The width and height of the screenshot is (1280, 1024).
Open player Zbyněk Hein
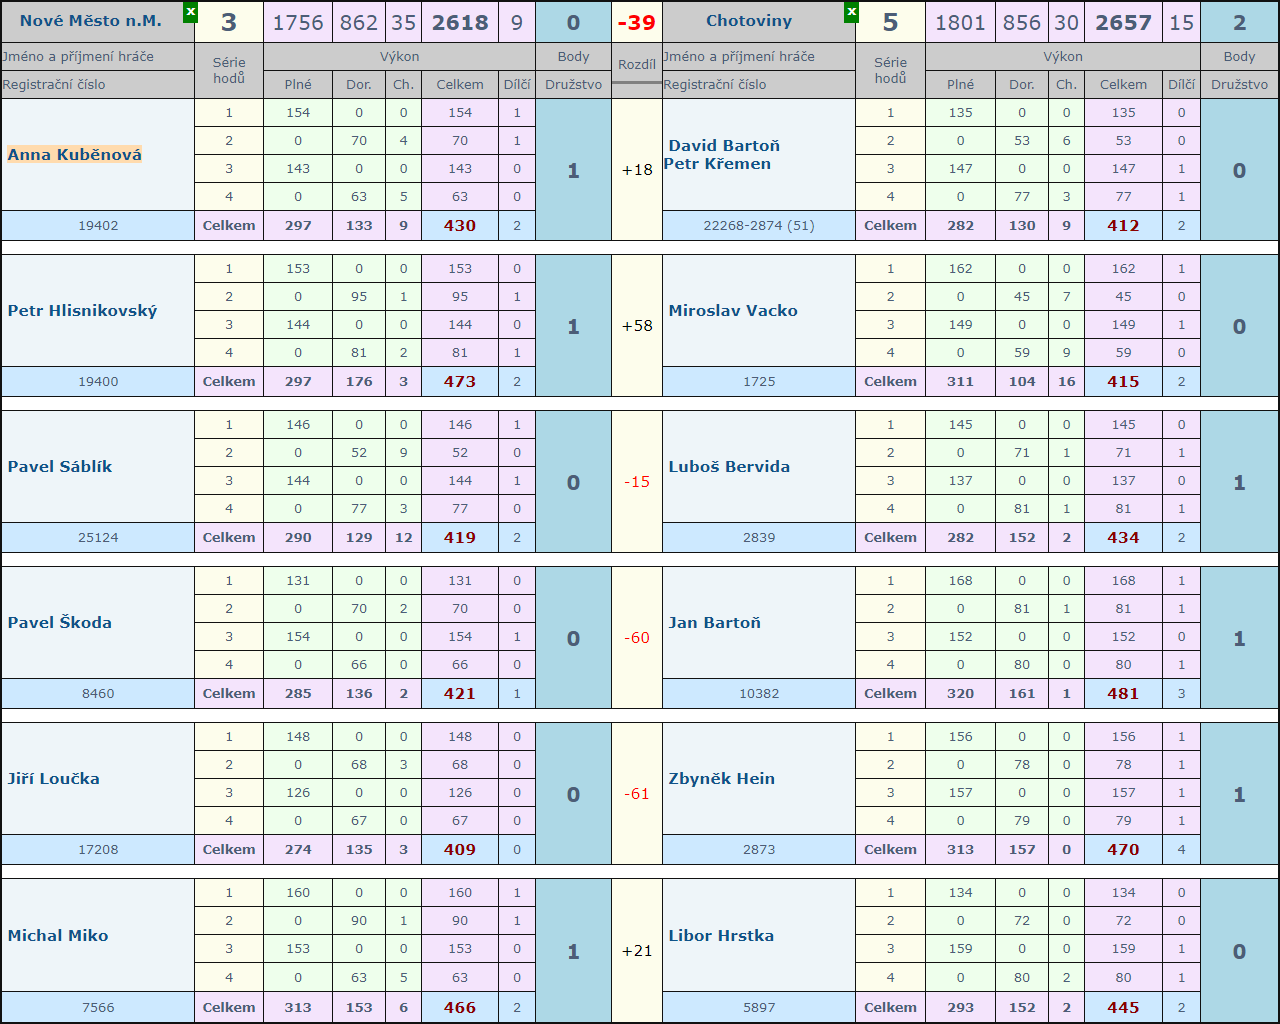coord(722,779)
